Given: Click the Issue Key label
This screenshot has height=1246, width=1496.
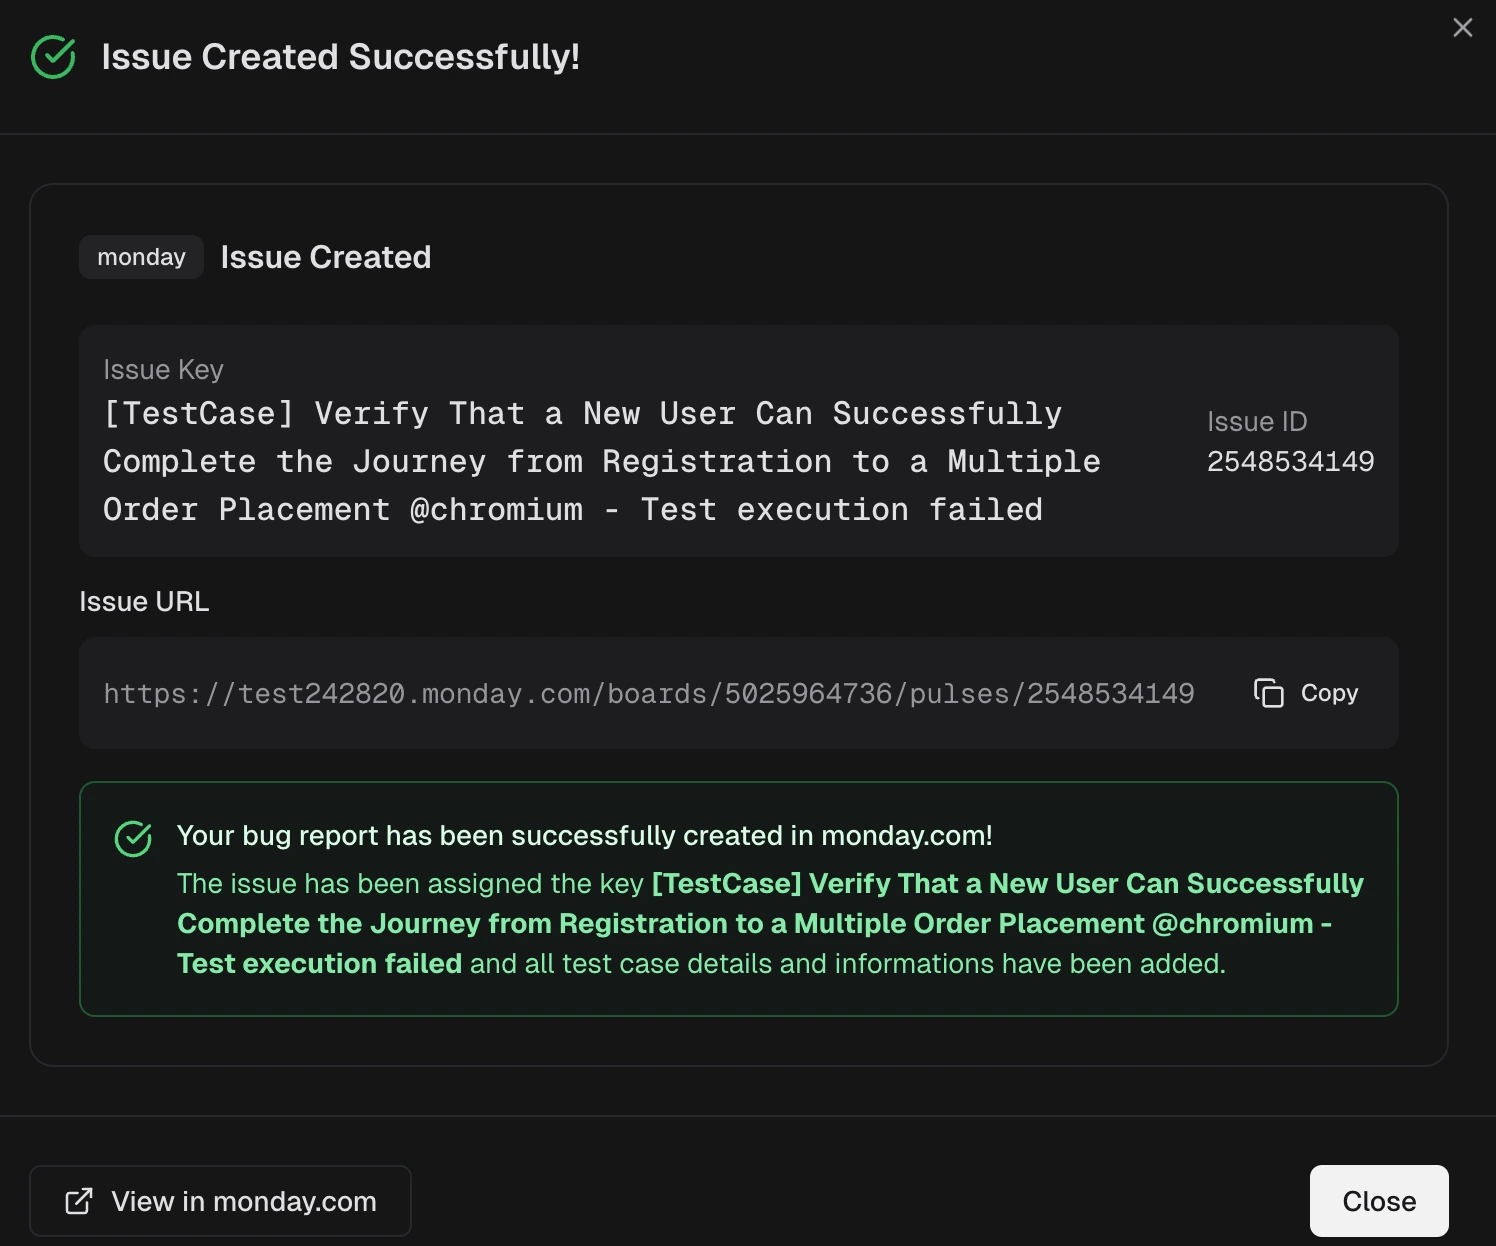Looking at the screenshot, I should (163, 369).
